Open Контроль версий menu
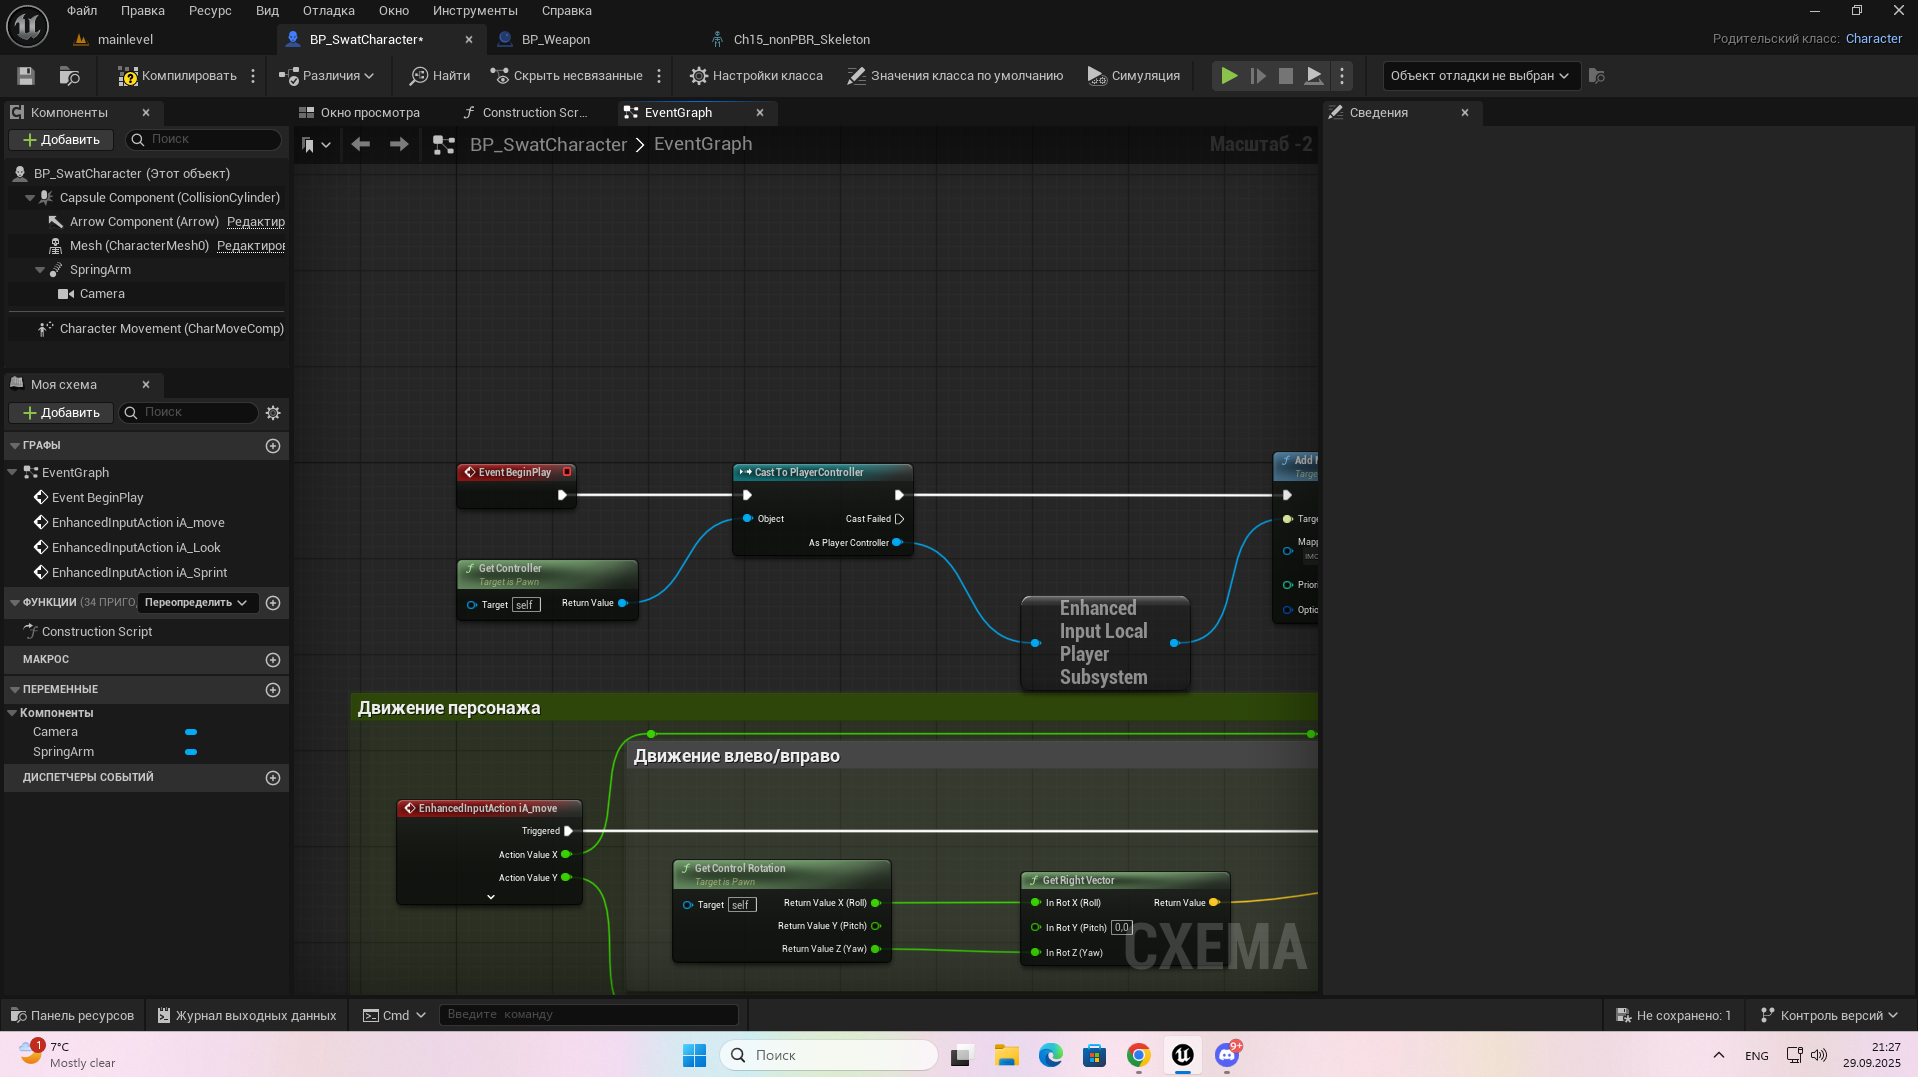The height and width of the screenshot is (1077, 1918). point(1829,1015)
